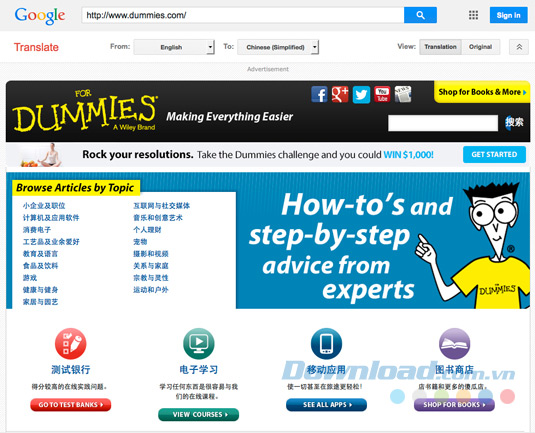Open the newspaper newsletter icon
535x433 pixels.
pyautogui.click(x=403, y=95)
